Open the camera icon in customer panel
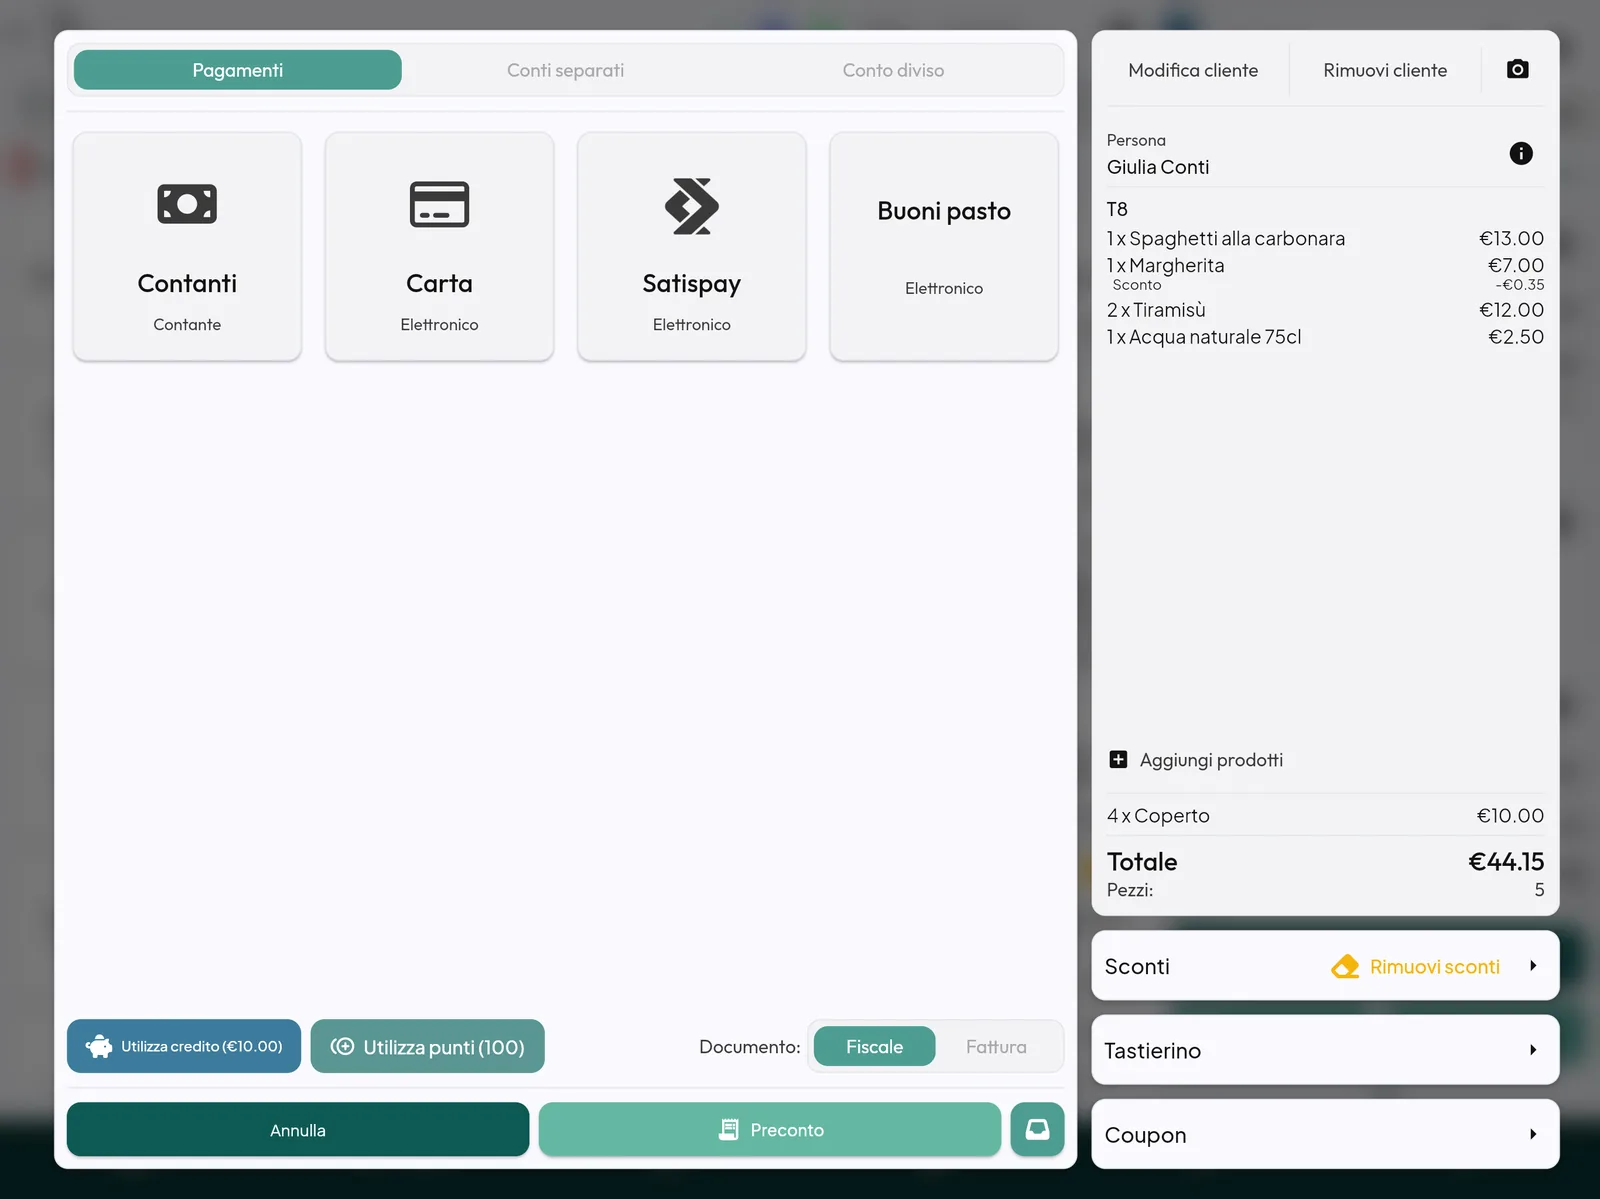This screenshot has width=1600, height=1199. click(1517, 69)
